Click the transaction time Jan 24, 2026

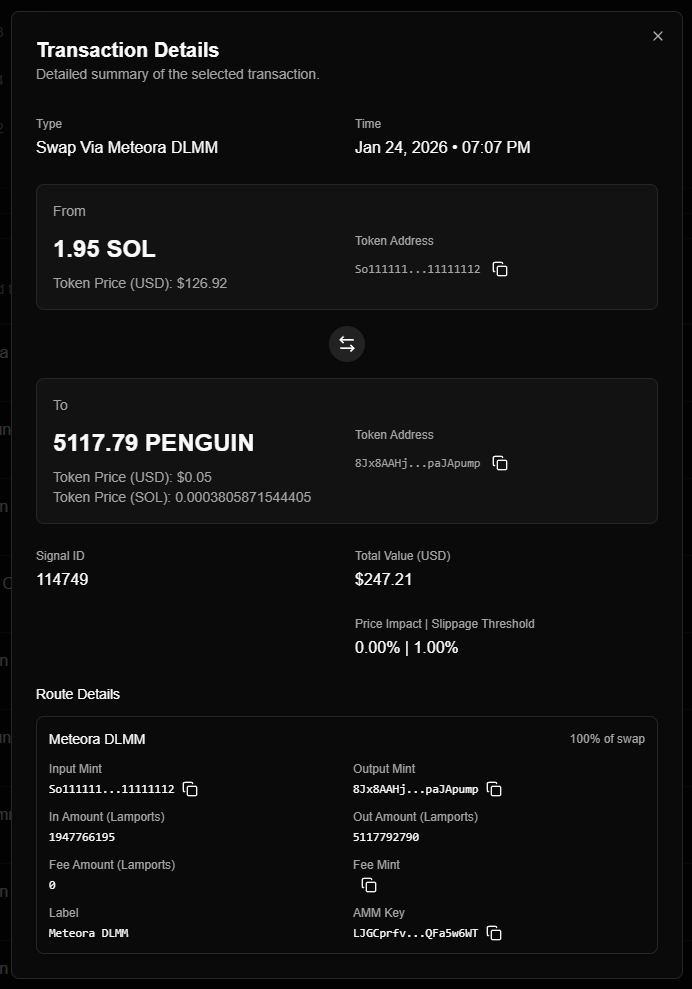(x=442, y=147)
